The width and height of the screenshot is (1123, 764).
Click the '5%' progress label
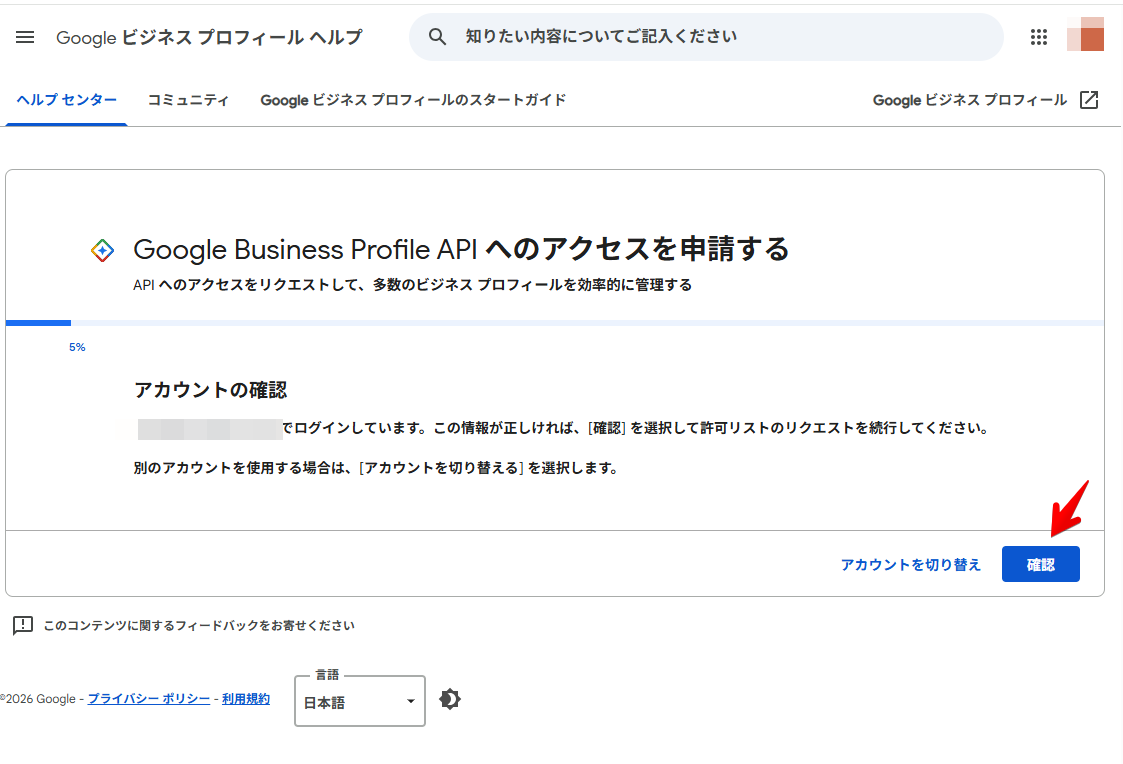[77, 347]
